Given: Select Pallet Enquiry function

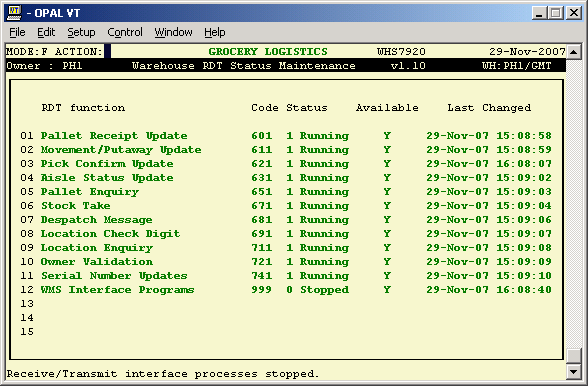Looking at the screenshot, I should coord(90,192).
